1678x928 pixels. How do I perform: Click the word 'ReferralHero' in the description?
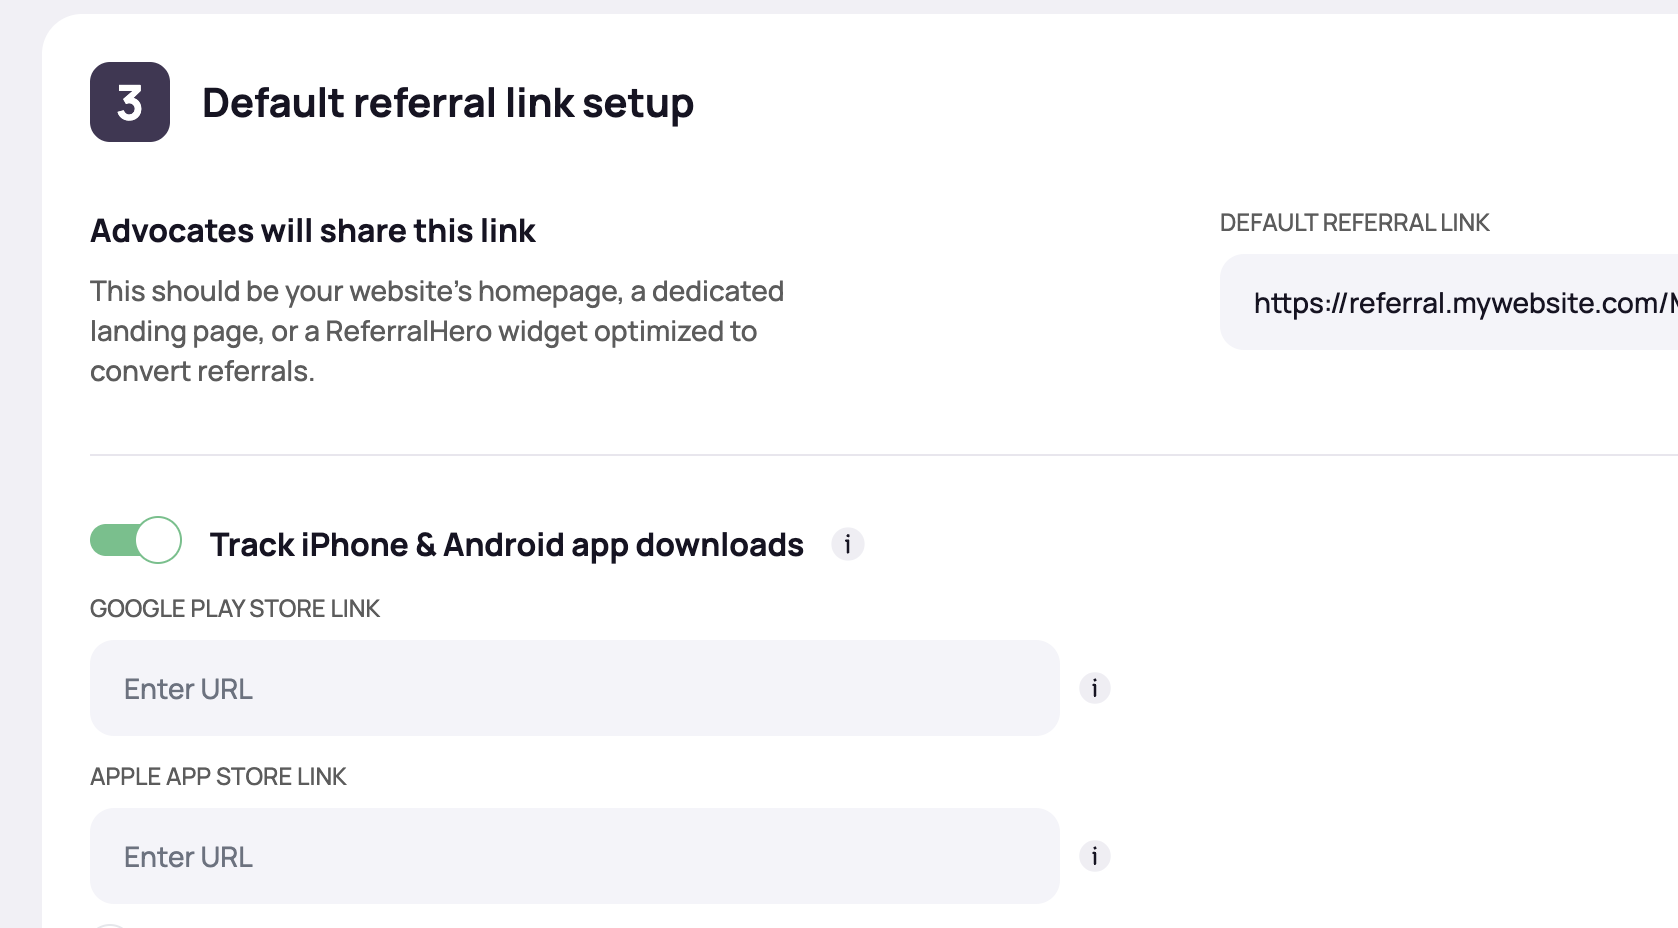(408, 331)
